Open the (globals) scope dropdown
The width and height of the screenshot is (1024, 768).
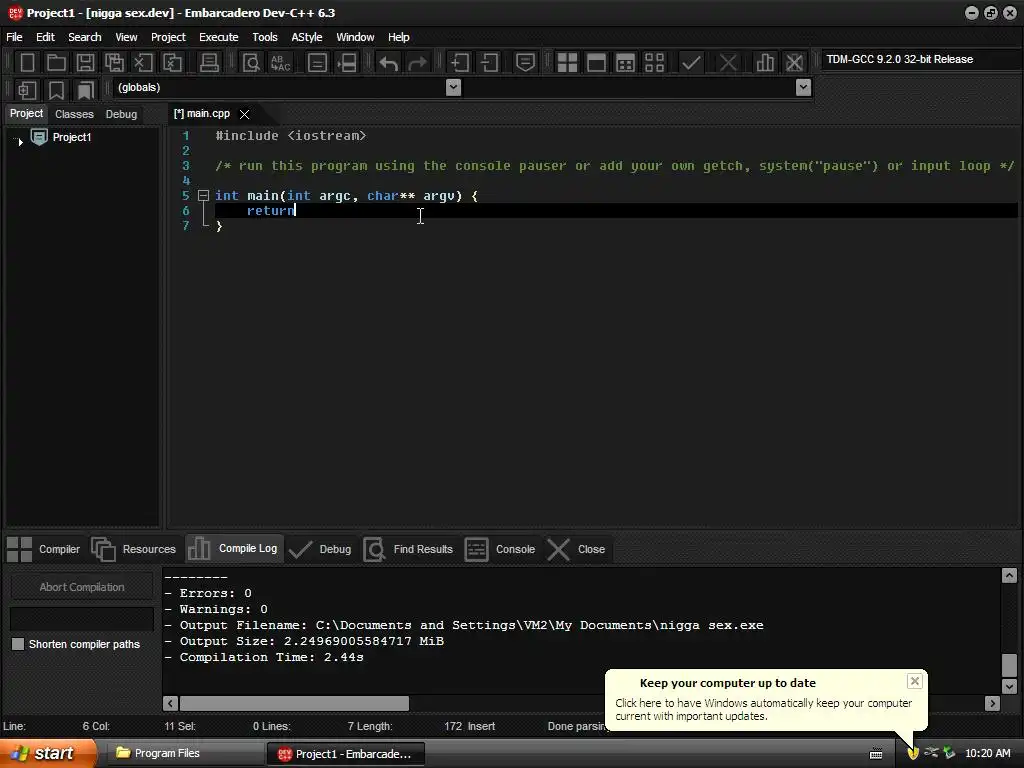click(x=453, y=88)
